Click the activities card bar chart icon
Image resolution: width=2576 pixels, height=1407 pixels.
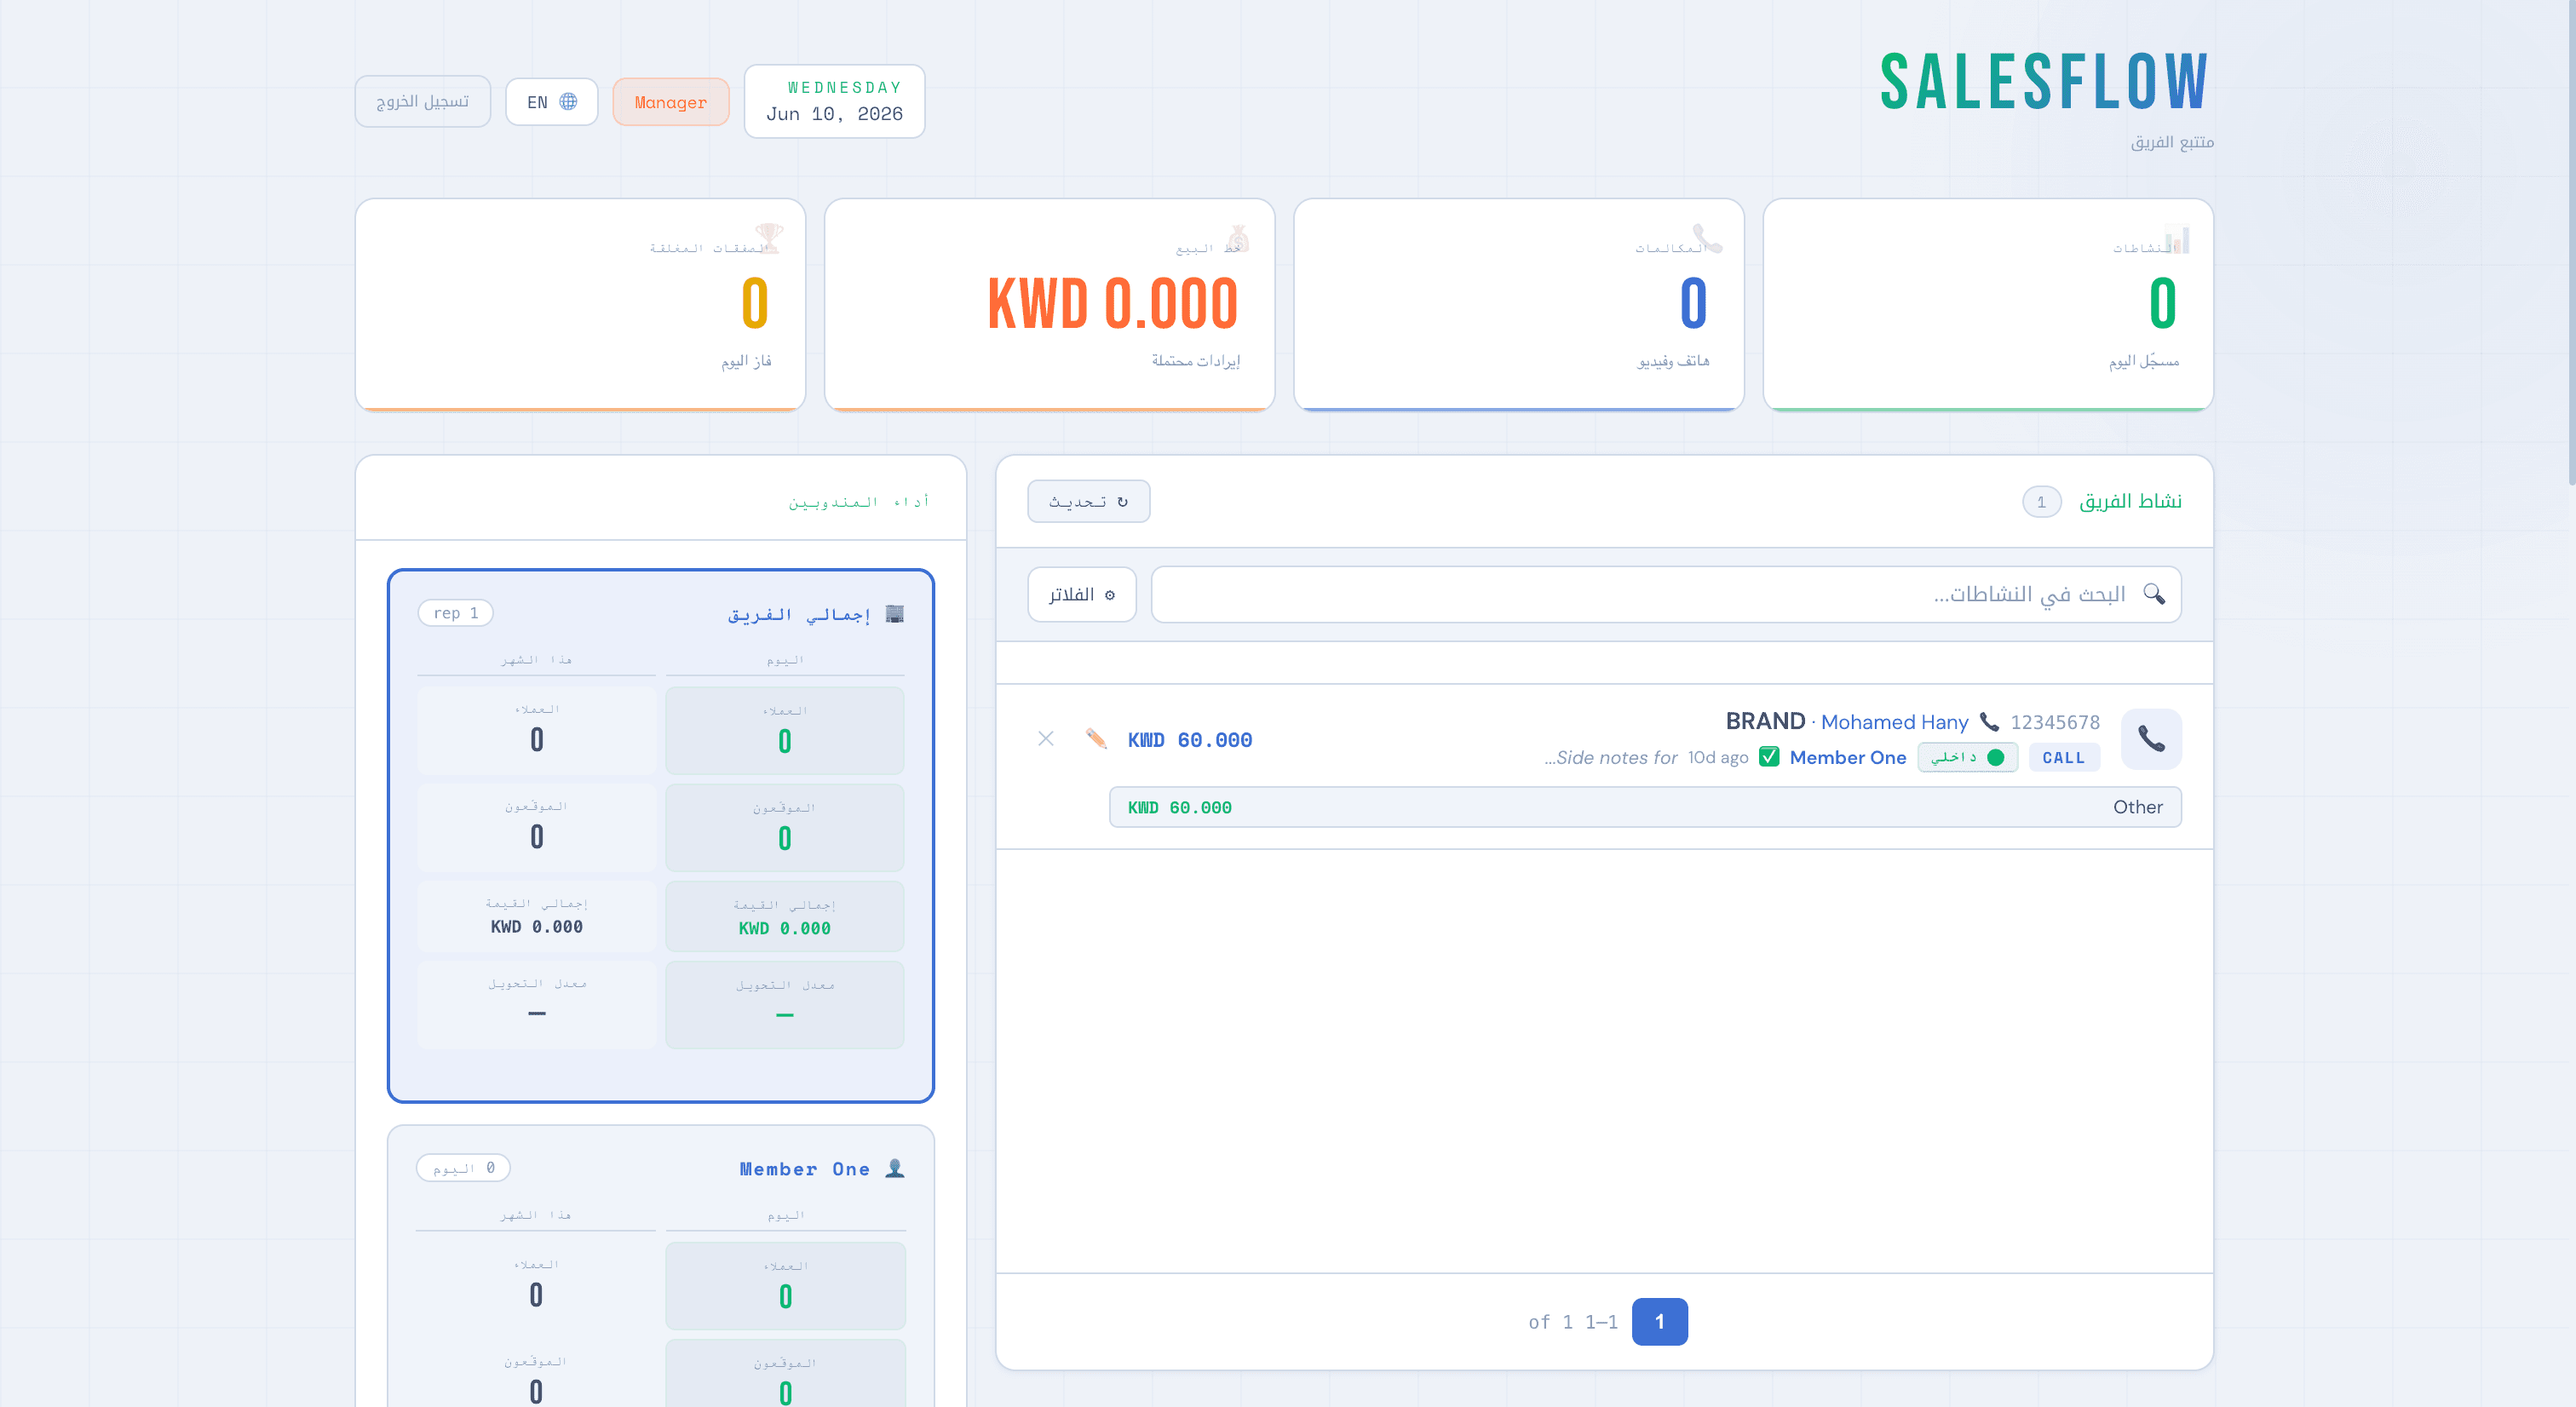coord(2176,239)
